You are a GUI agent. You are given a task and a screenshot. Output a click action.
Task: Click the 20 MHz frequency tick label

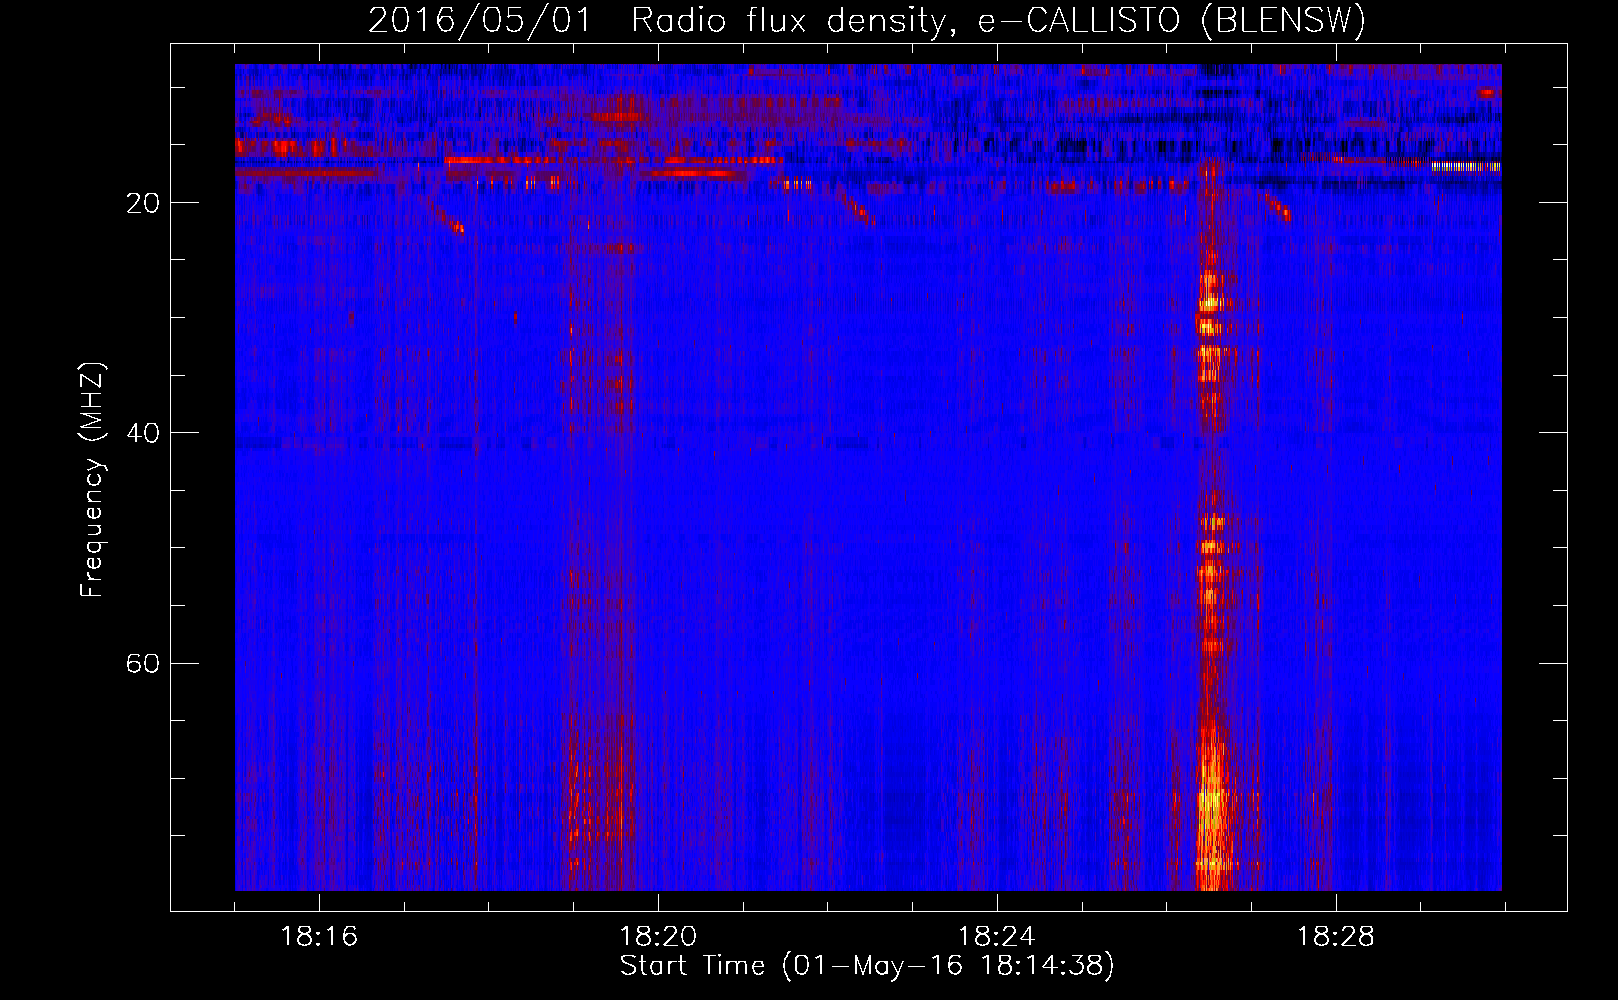[143, 203]
